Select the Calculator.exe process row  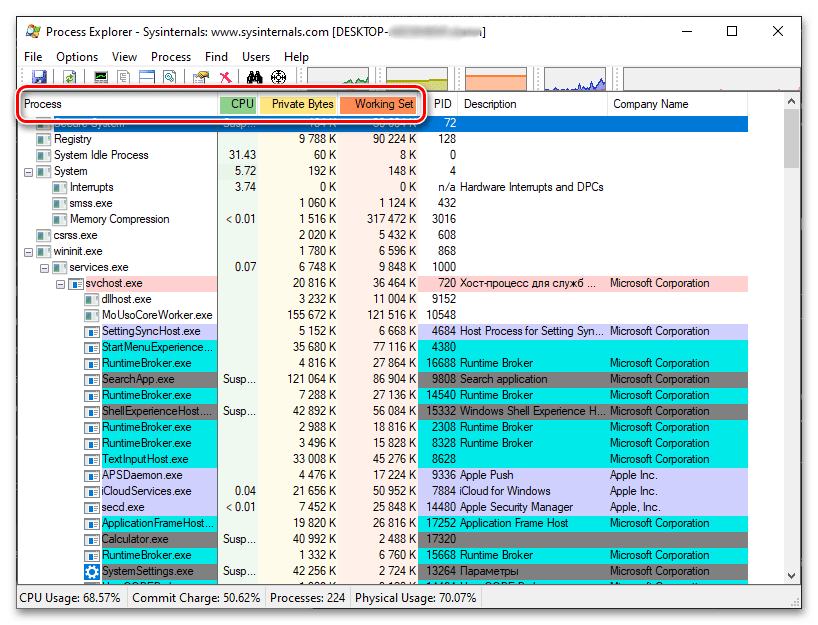pos(135,539)
